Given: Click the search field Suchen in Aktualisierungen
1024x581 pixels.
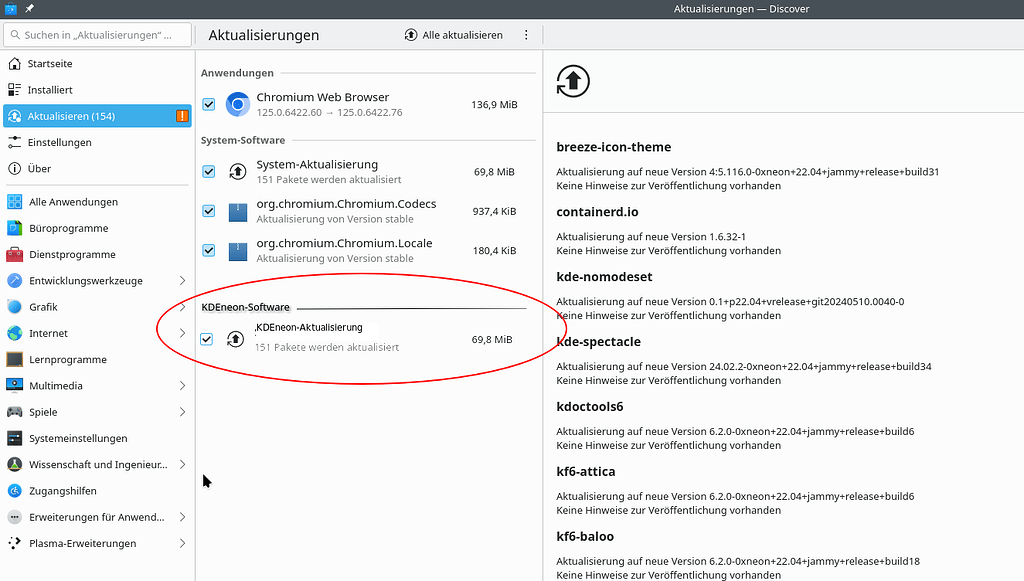Looking at the screenshot, I should tap(96, 34).
